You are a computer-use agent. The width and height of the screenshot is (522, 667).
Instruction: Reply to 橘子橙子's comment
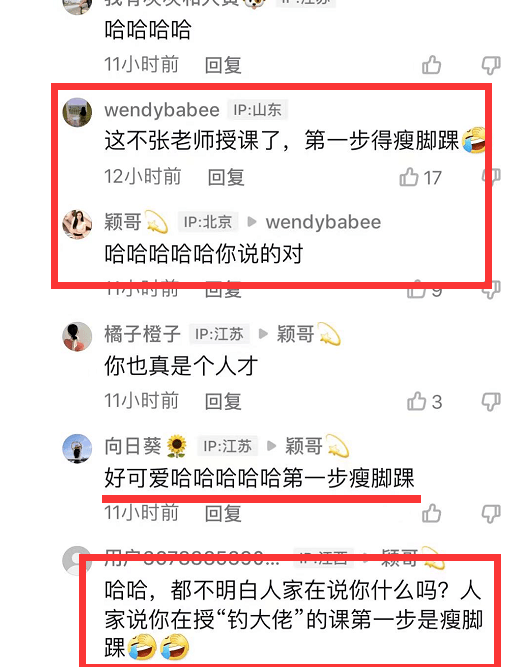223,402
